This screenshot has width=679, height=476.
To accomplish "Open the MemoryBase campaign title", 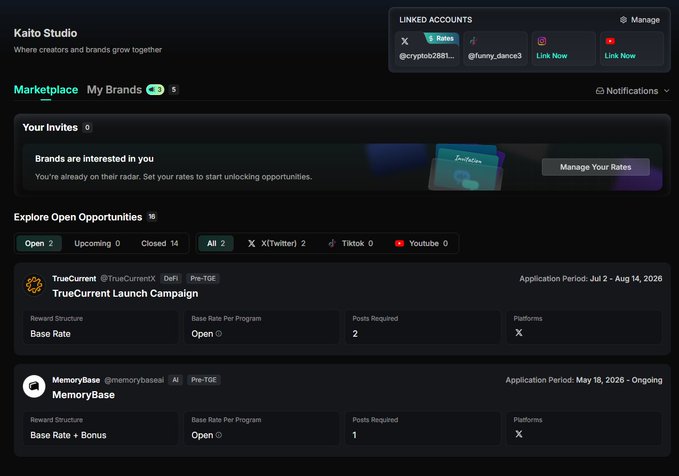I will coord(84,395).
